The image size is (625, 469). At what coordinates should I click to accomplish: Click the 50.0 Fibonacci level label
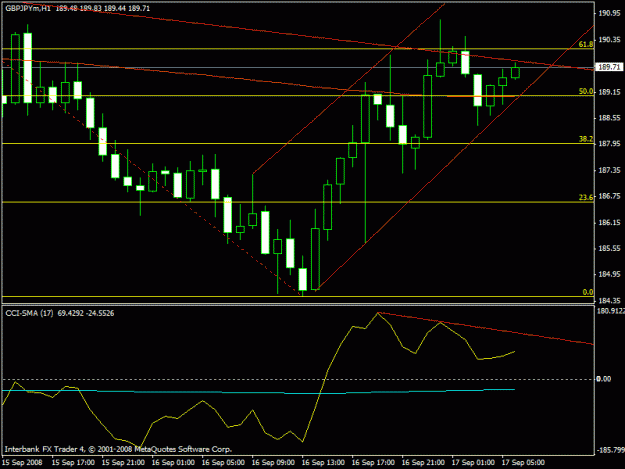click(586, 91)
